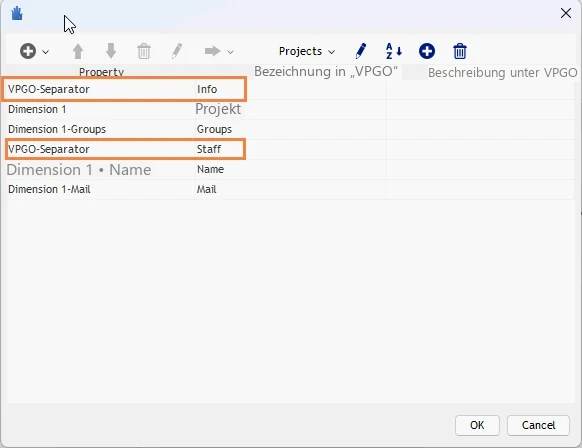Click the blue pencil edit icon
Screen dimensions: 582x448
click(x=360, y=51)
